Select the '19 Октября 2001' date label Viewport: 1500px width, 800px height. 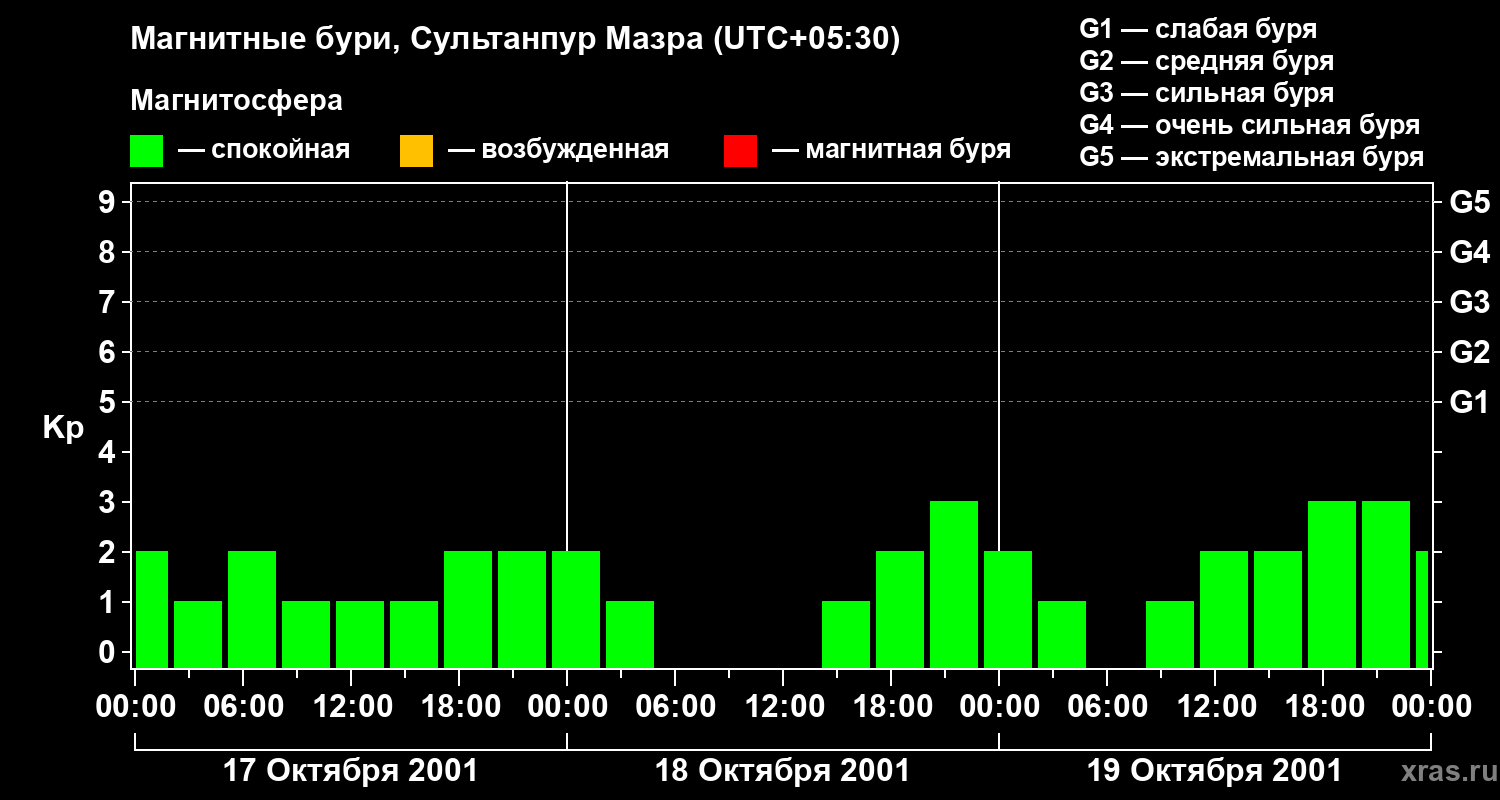tap(1214, 771)
